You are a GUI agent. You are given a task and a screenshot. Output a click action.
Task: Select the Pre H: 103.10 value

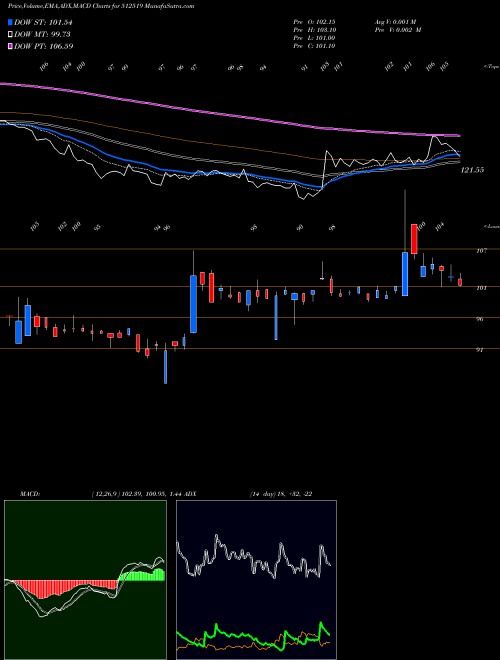click(314, 30)
